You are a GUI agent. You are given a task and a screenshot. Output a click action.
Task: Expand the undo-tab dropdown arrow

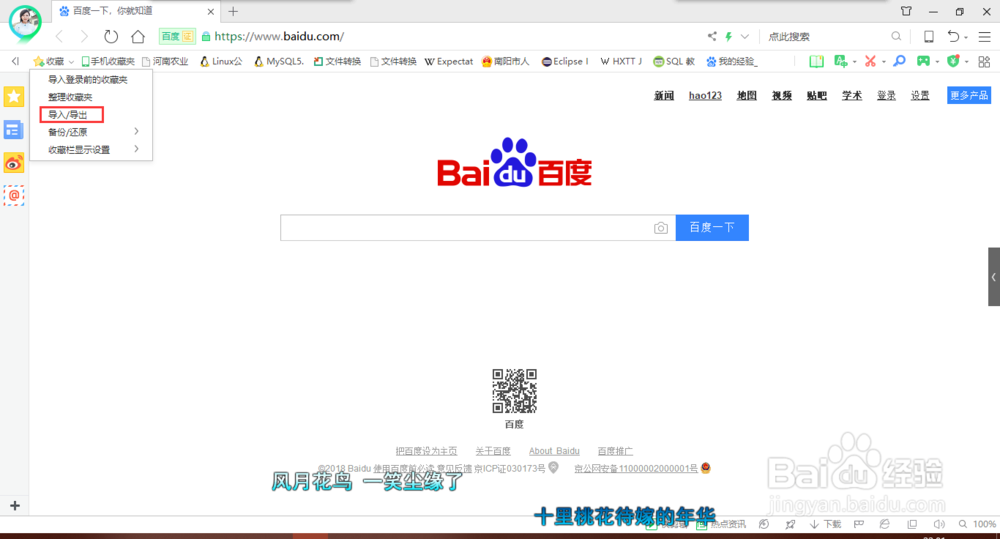[x=966, y=38]
